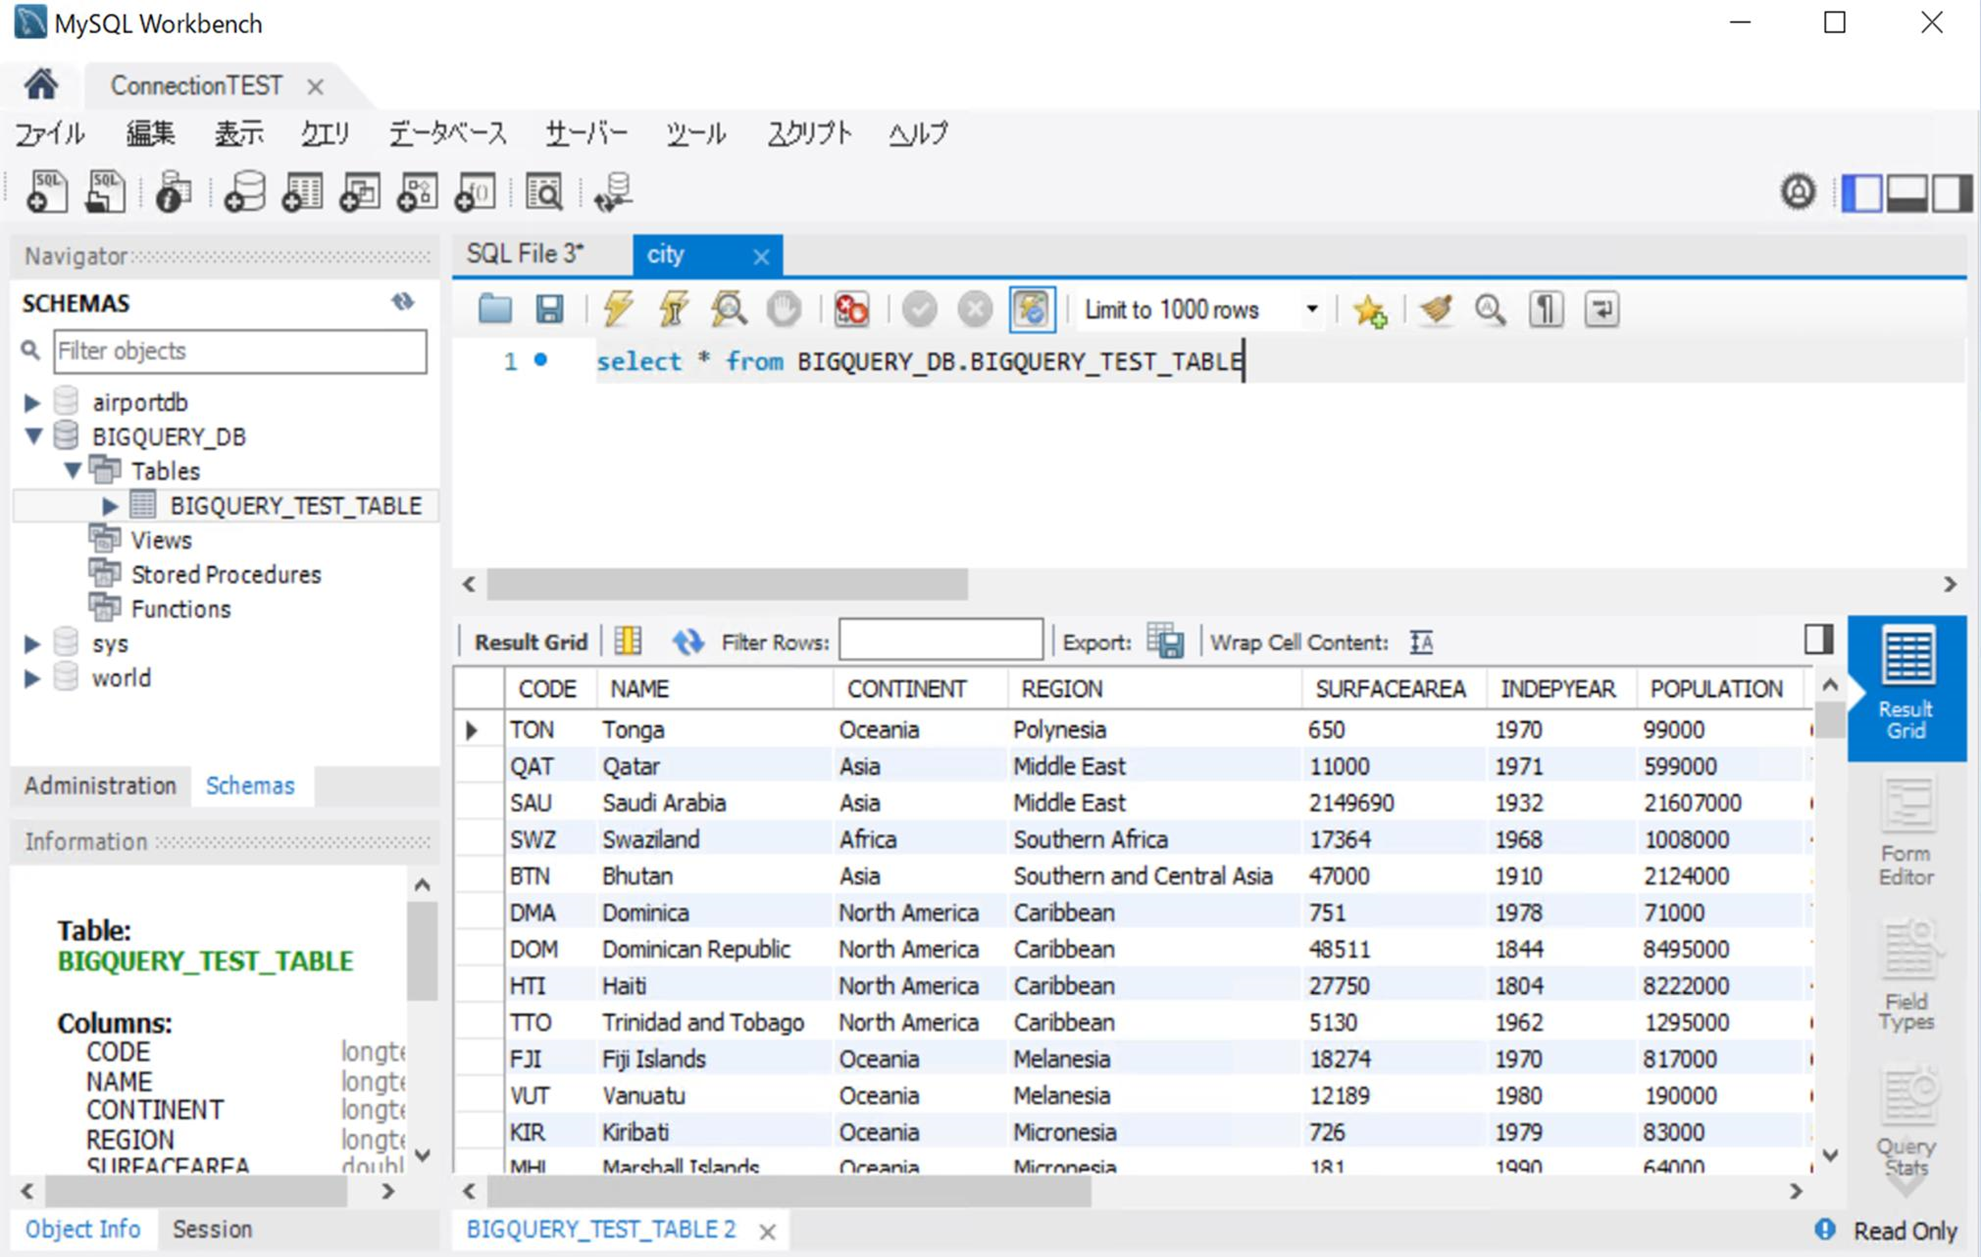Image resolution: width=1981 pixels, height=1257 pixels.
Task: Execute the whole SQL script (lightning bolt)
Action: (x=618, y=310)
